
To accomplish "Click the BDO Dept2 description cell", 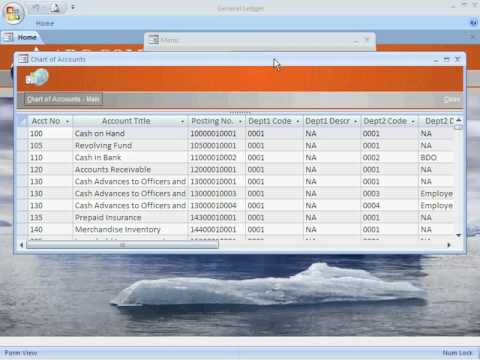I will tap(437, 158).
